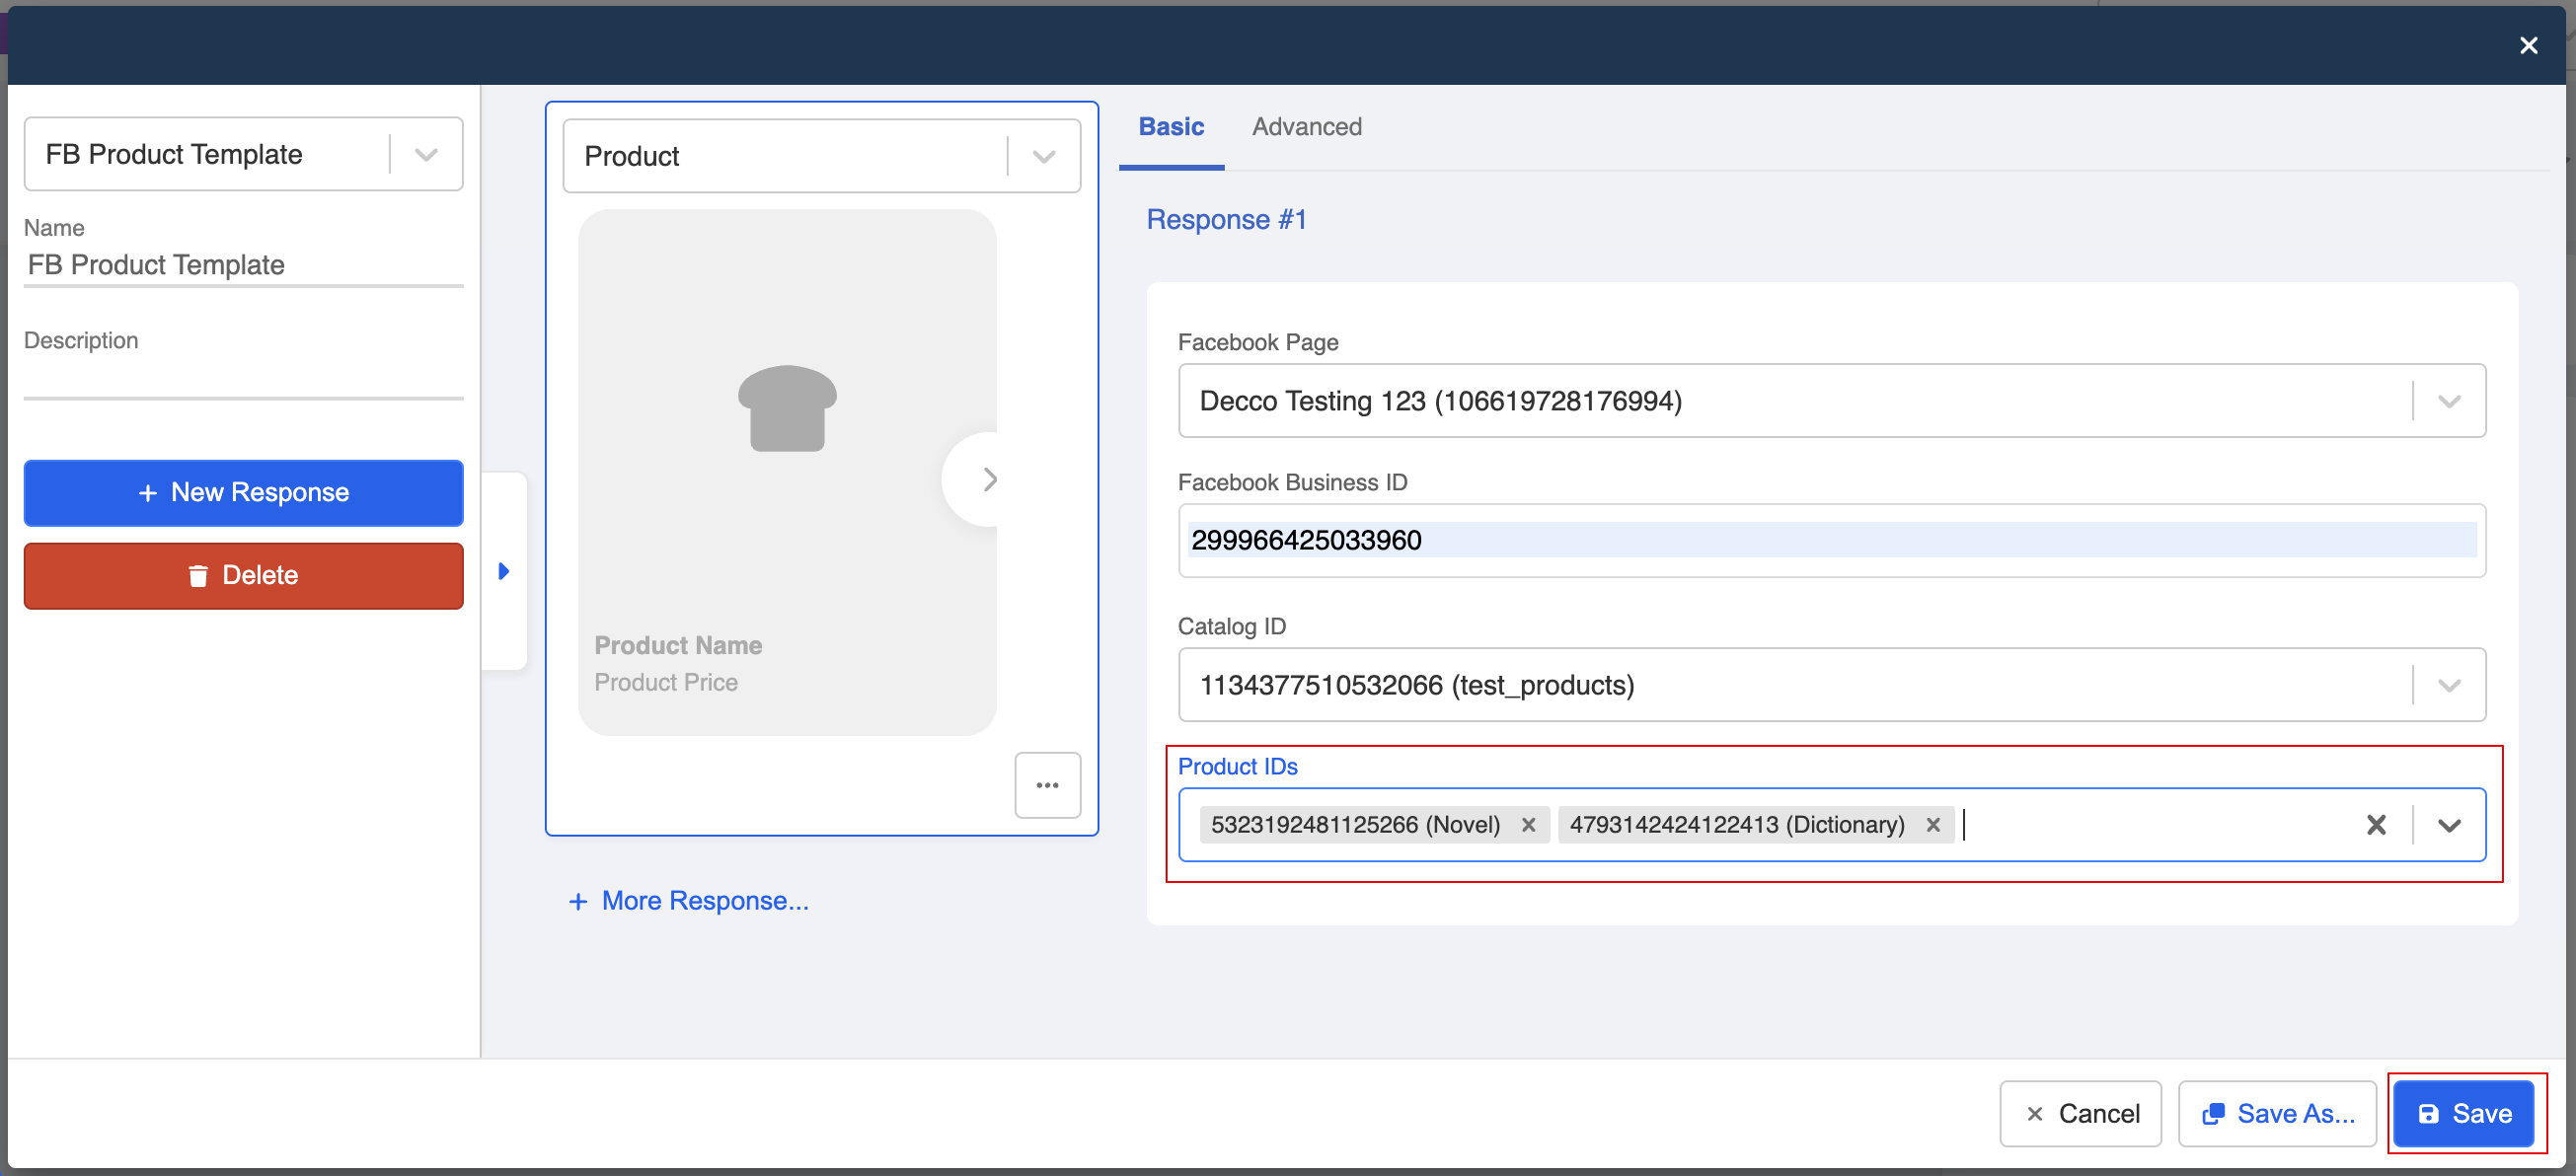Viewport: 2576px width, 1176px height.
Task: Clear all selected Product IDs
Action: coord(2376,825)
